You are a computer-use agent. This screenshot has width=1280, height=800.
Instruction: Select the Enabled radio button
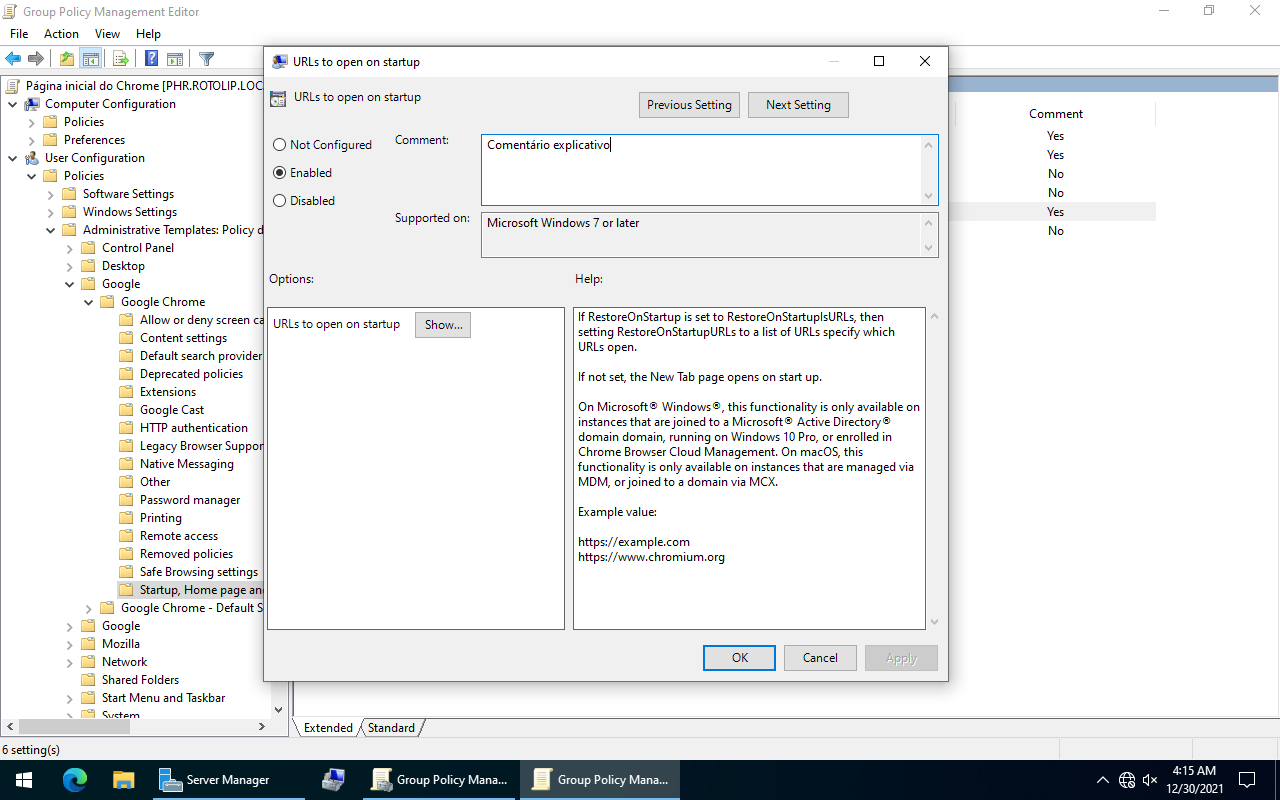[x=280, y=173]
